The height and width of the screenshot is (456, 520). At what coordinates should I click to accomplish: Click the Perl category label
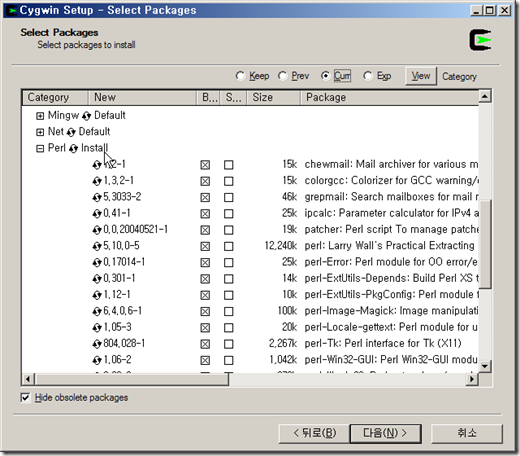click(x=57, y=148)
